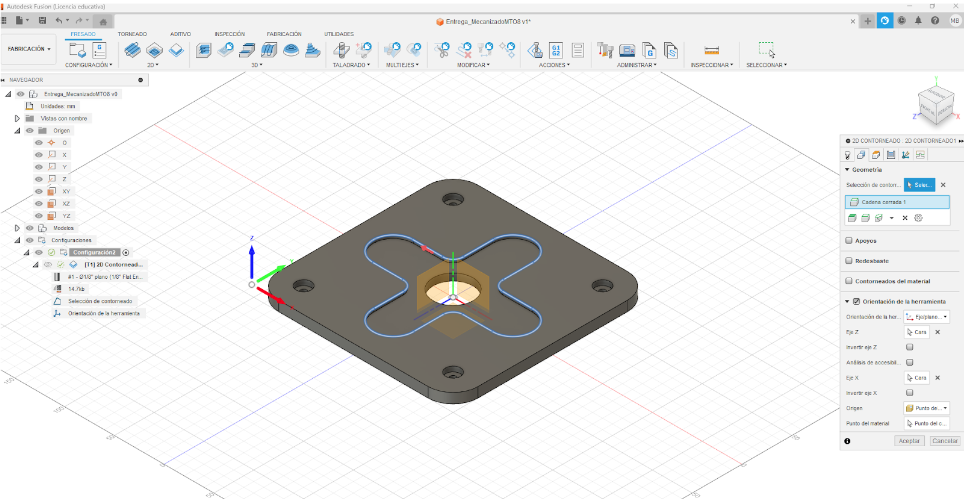Image resolution: width=964 pixels, height=499 pixels.
Task: Click the gear icon under Cadena cerrada 1
Action: click(918, 218)
